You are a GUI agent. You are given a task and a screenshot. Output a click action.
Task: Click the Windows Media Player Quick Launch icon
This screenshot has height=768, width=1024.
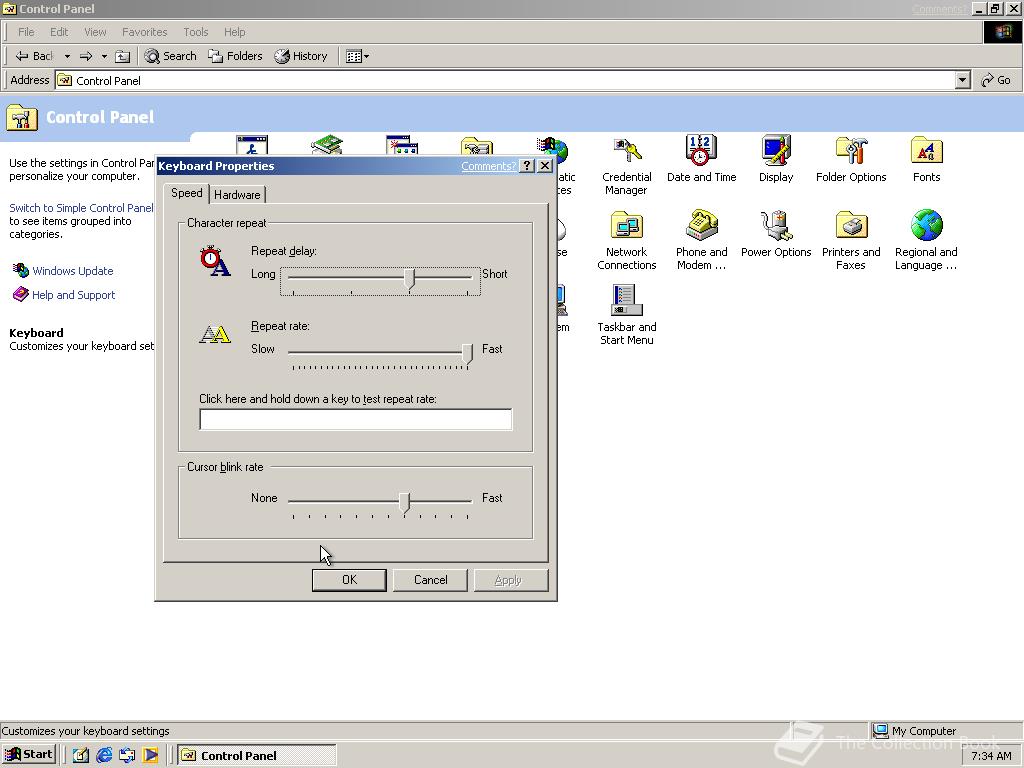tap(150, 756)
